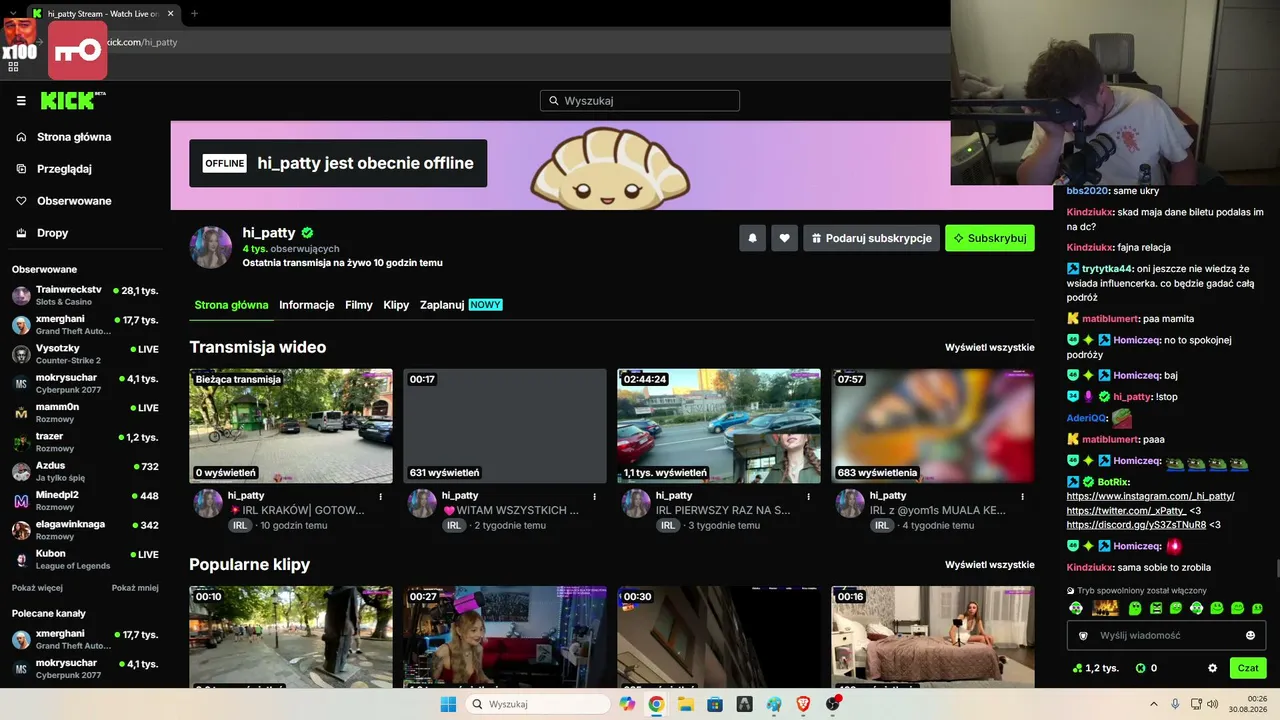1280x720 pixels.
Task: Launch Google Chrome from the taskbar
Action: [x=656, y=704]
